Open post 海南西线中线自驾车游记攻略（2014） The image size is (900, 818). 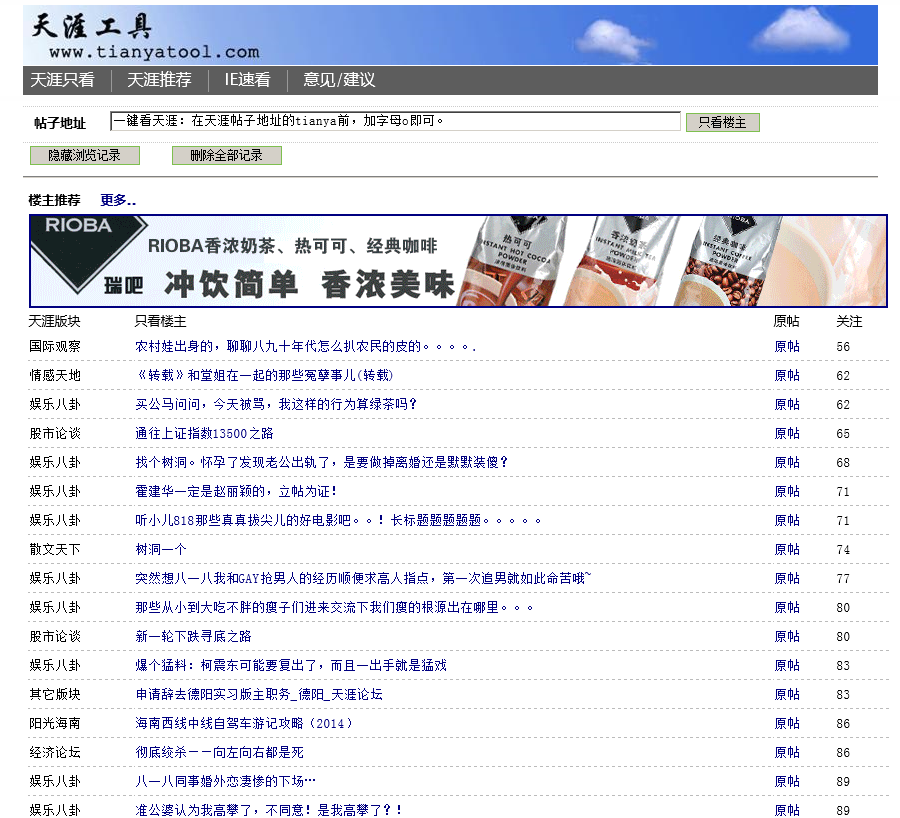(x=244, y=723)
